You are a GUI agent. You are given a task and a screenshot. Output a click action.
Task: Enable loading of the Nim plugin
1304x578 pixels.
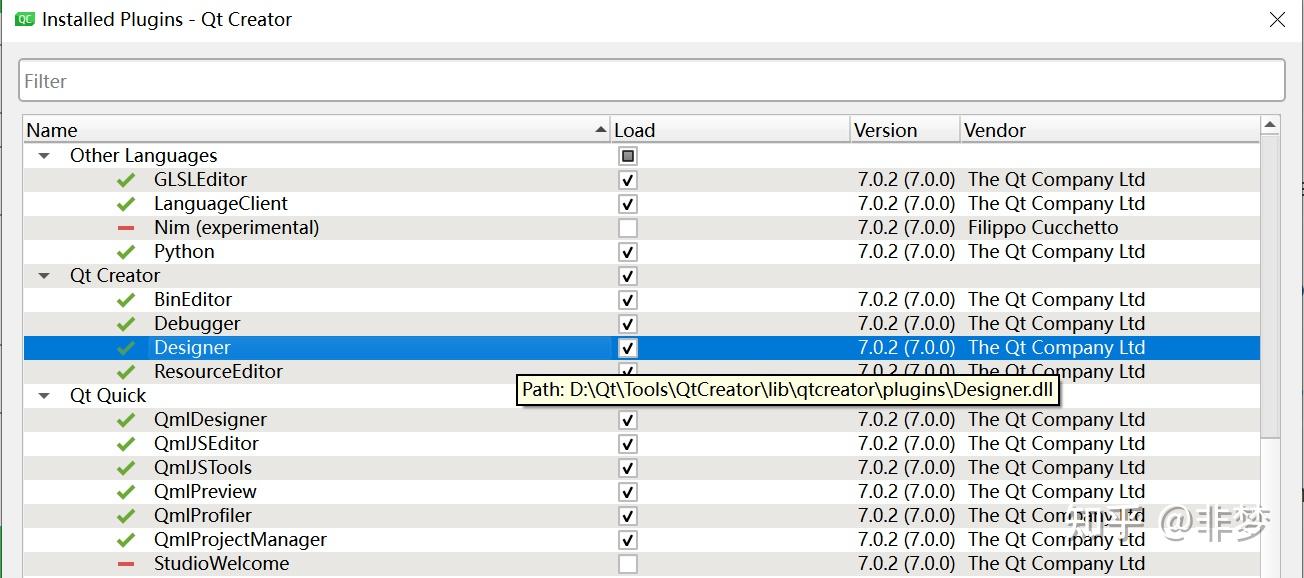tap(627, 227)
